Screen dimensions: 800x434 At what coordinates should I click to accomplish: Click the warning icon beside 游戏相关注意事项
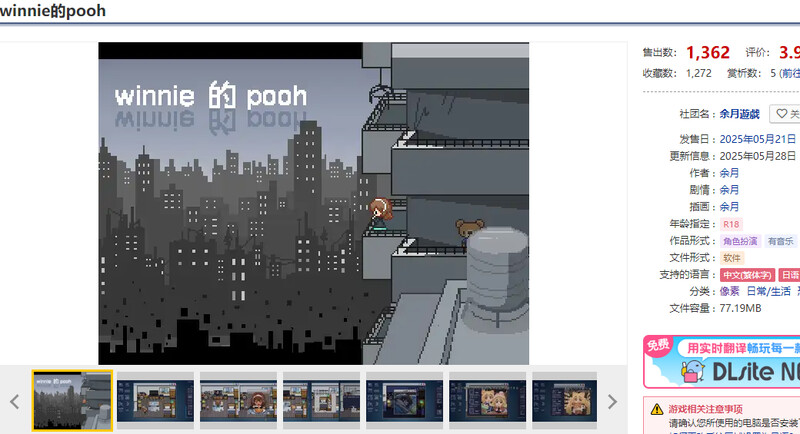[657, 410]
